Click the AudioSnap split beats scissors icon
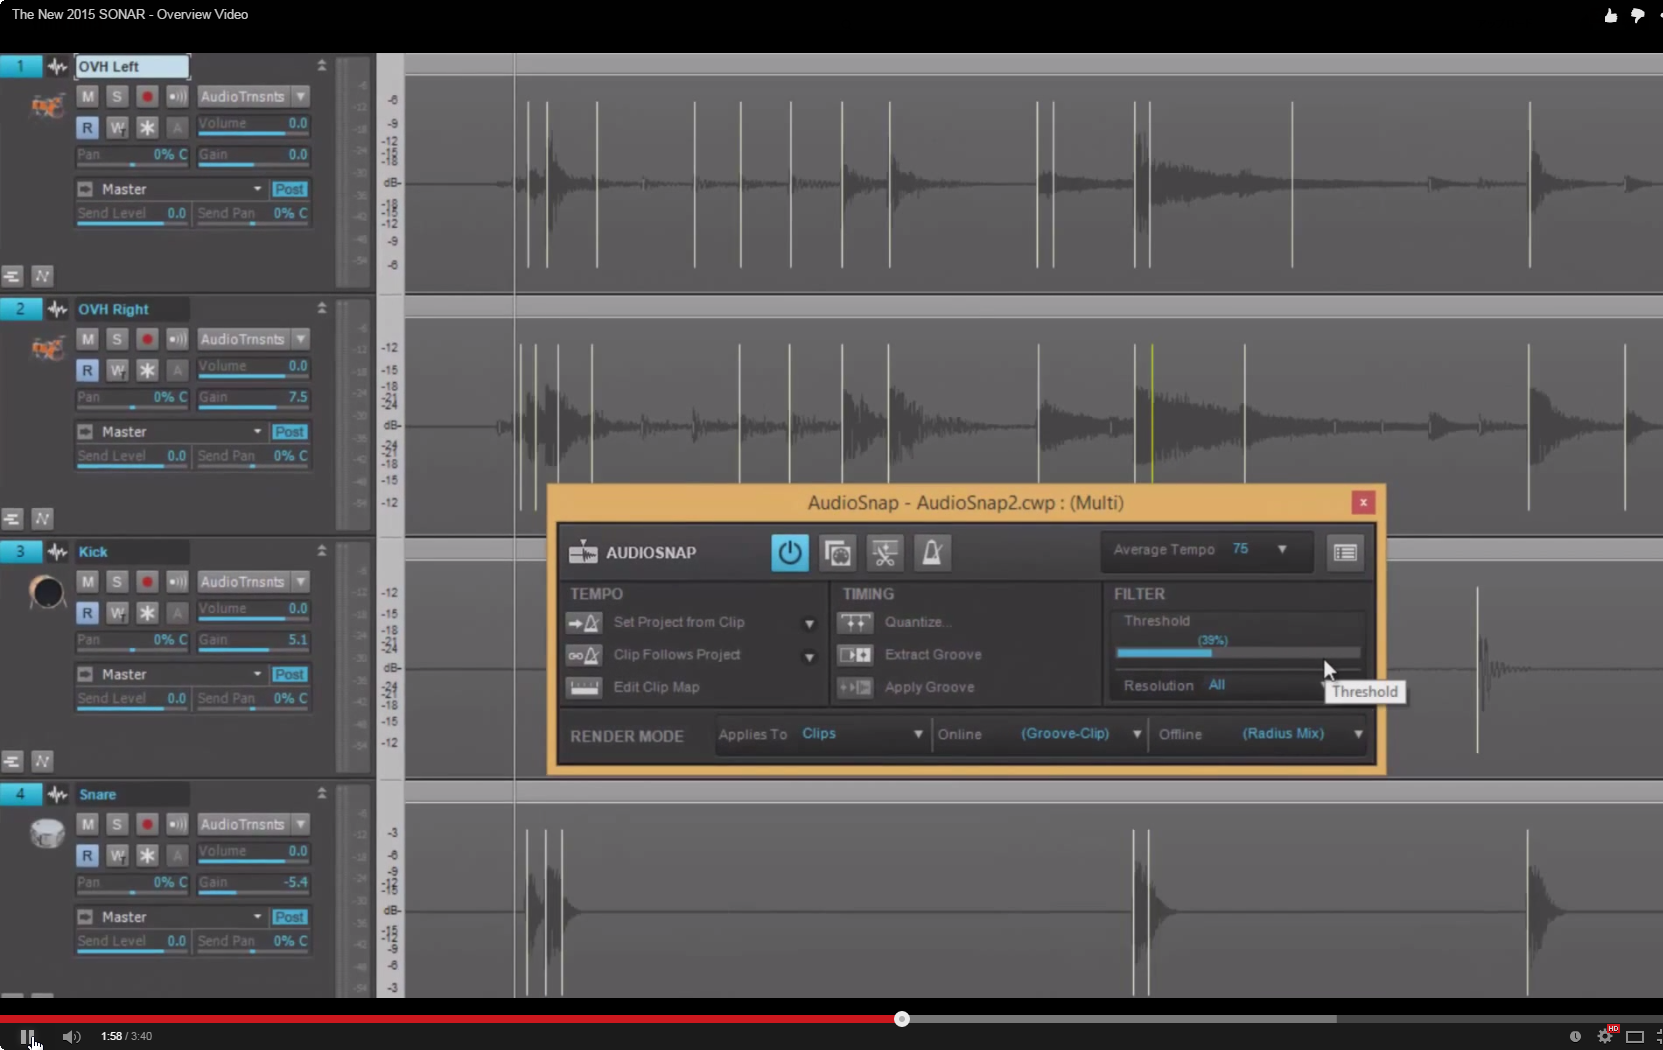The image size is (1663, 1050). pyautogui.click(x=884, y=552)
